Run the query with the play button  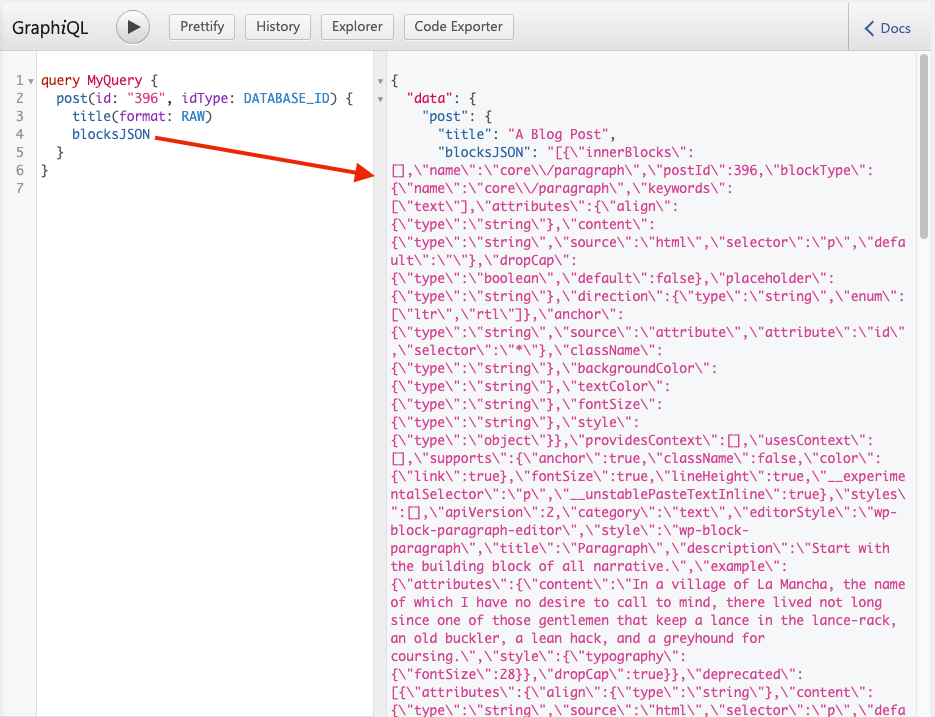[x=132, y=27]
